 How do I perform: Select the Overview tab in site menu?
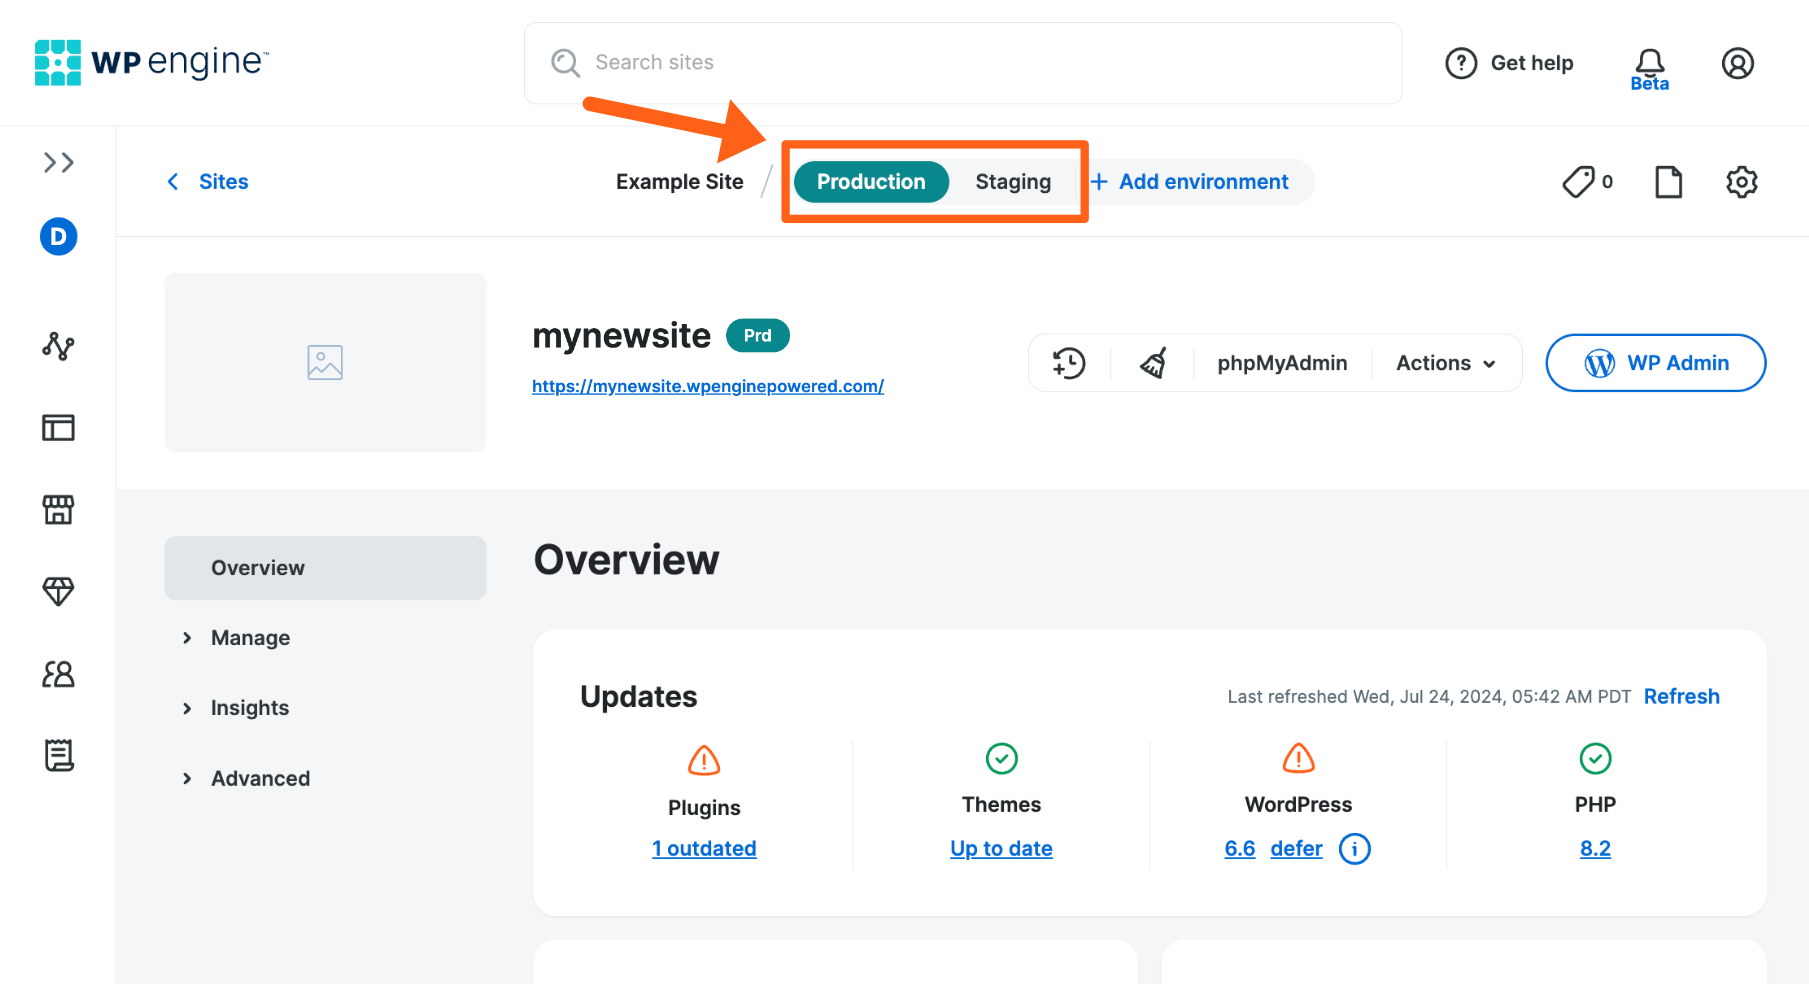(x=257, y=567)
